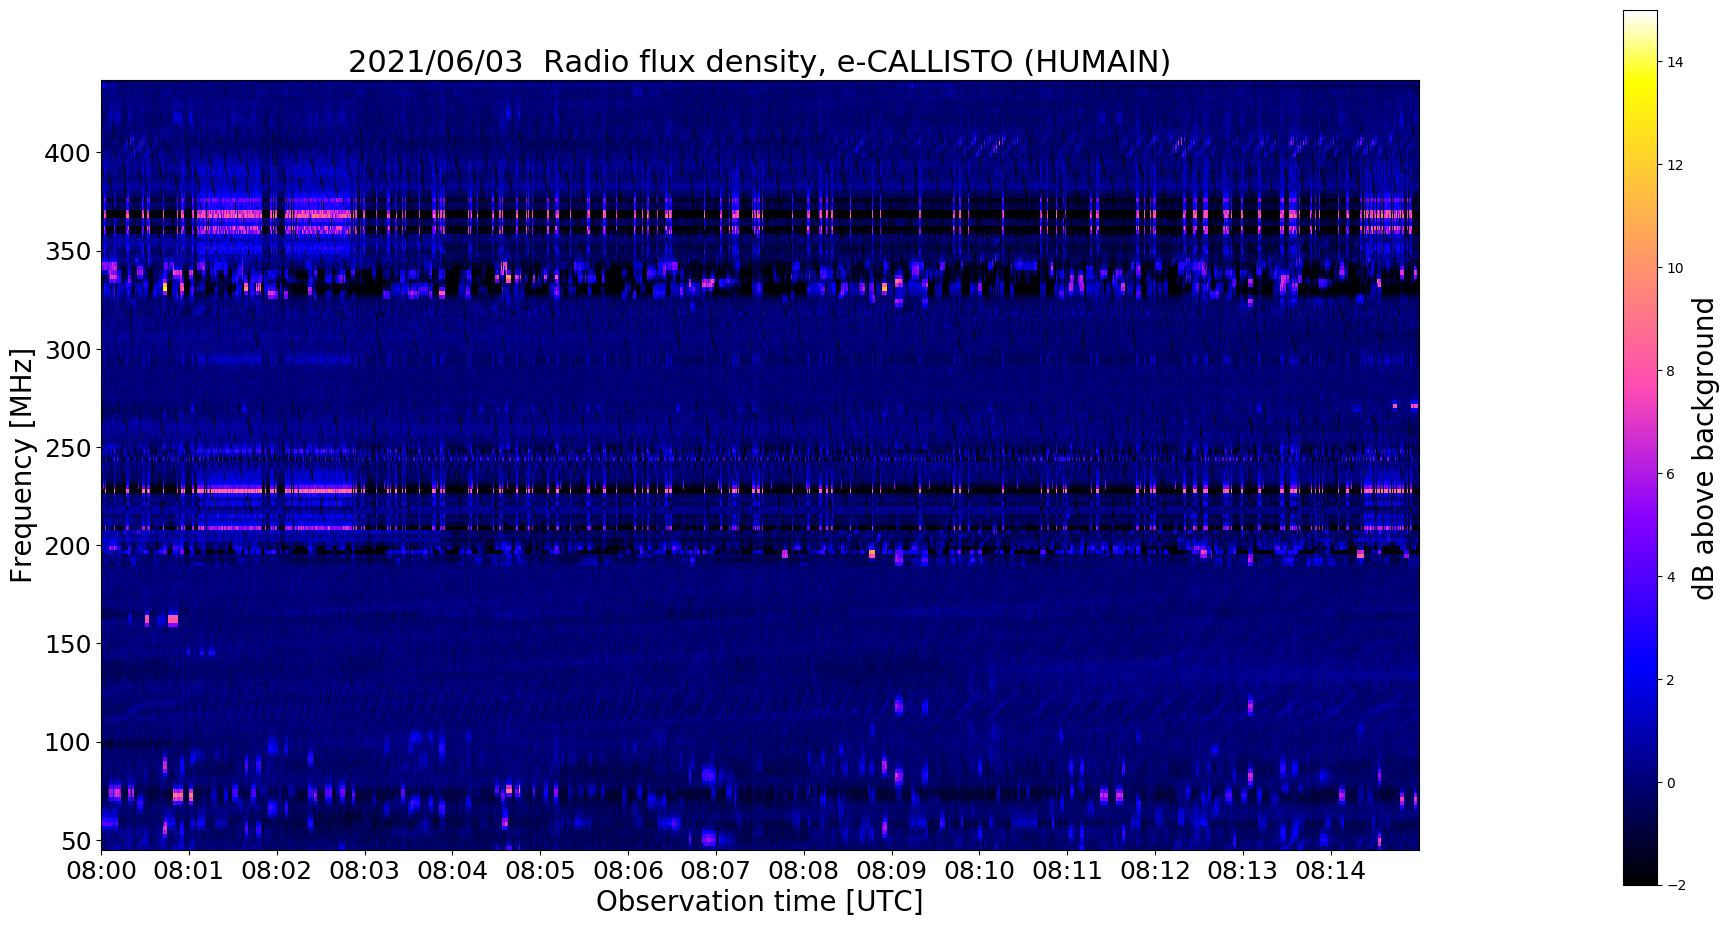Click the 150 MHz frequency tick label

tap(68, 644)
